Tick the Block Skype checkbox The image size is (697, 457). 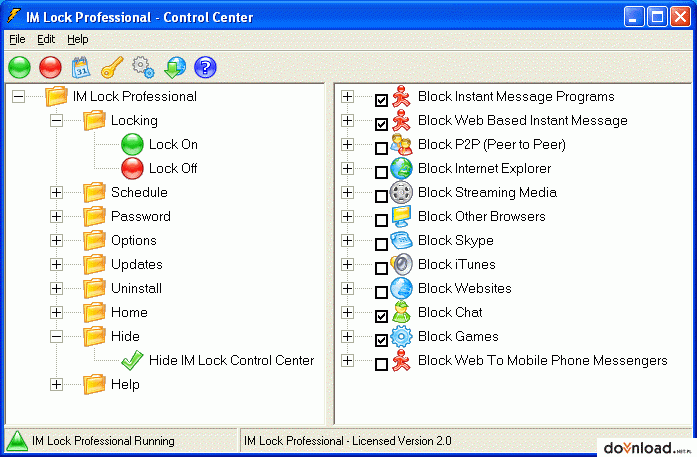pyautogui.click(x=381, y=244)
